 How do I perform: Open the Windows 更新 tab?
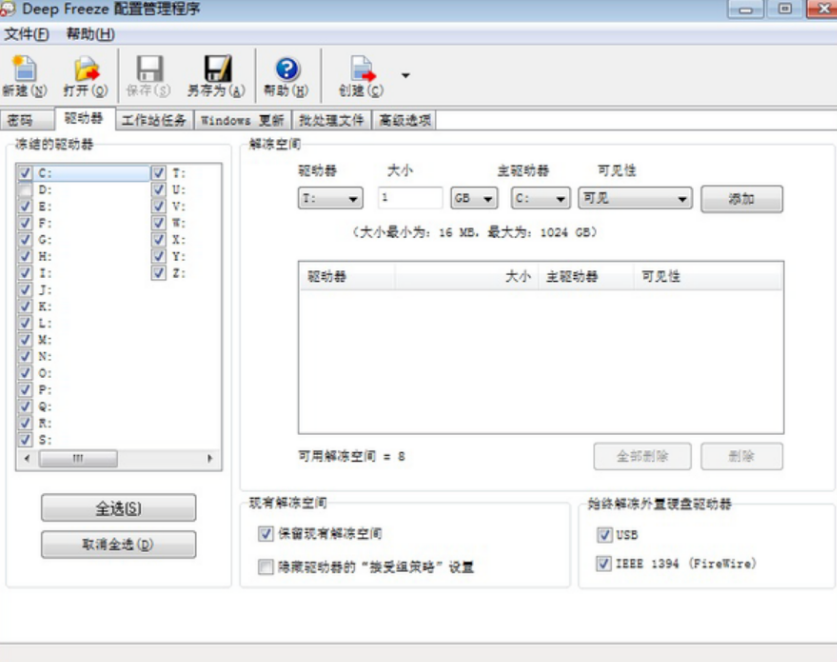(242, 120)
